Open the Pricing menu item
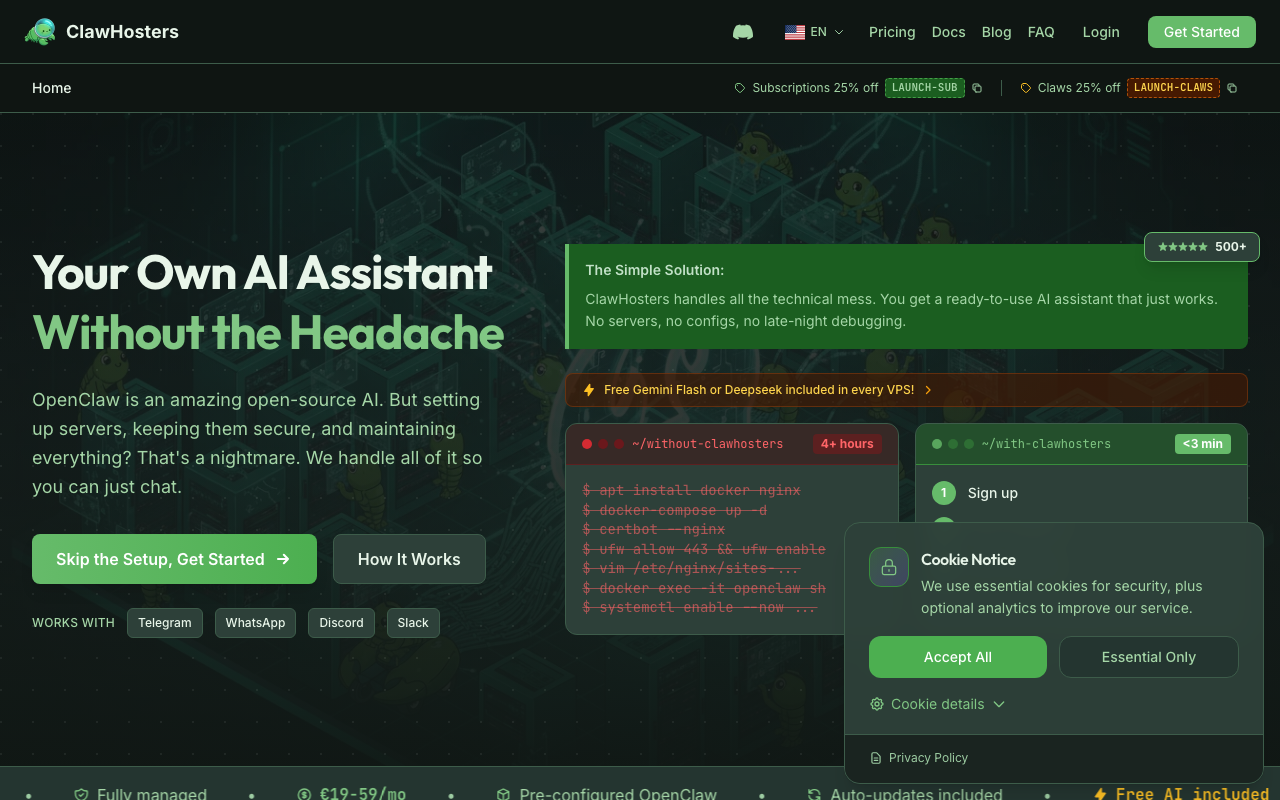This screenshot has height=800, width=1280. pos(891,32)
